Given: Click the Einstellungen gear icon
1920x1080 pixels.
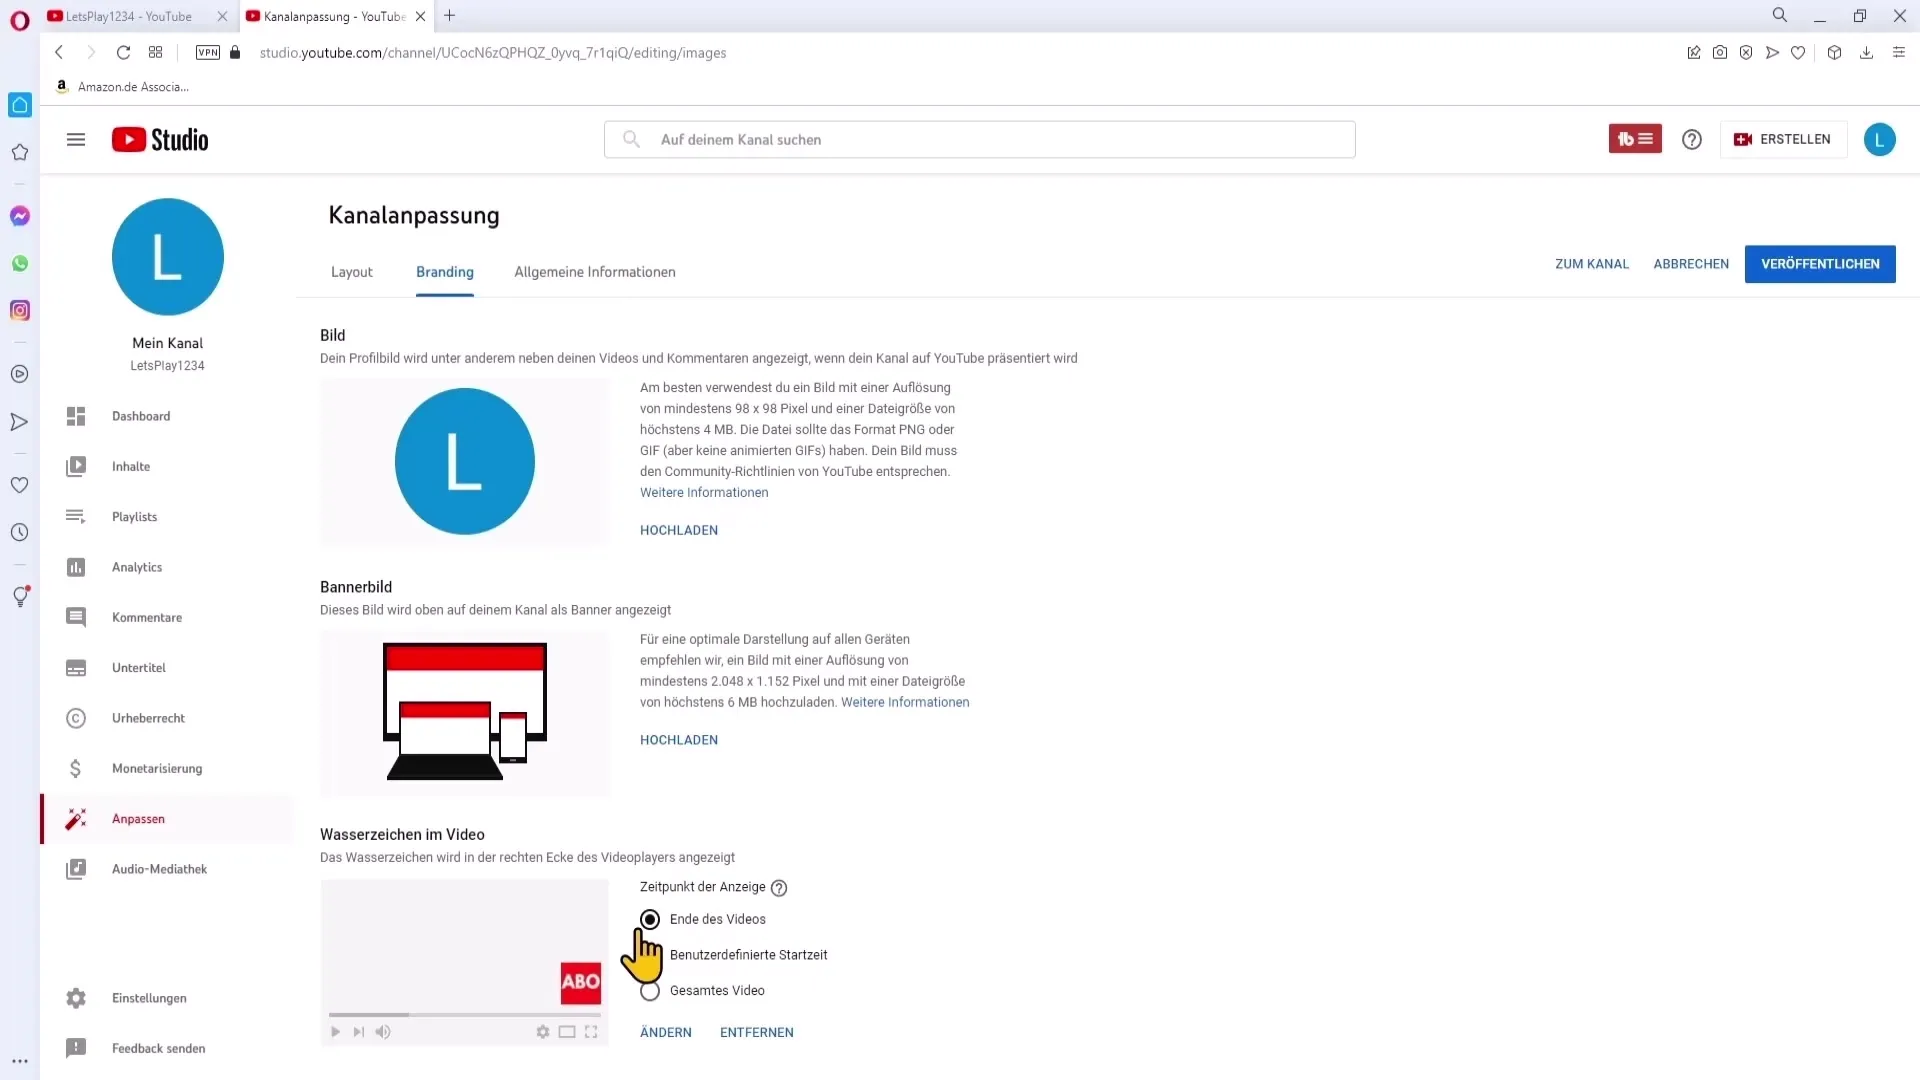Looking at the screenshot, I should tap(75, 997).
